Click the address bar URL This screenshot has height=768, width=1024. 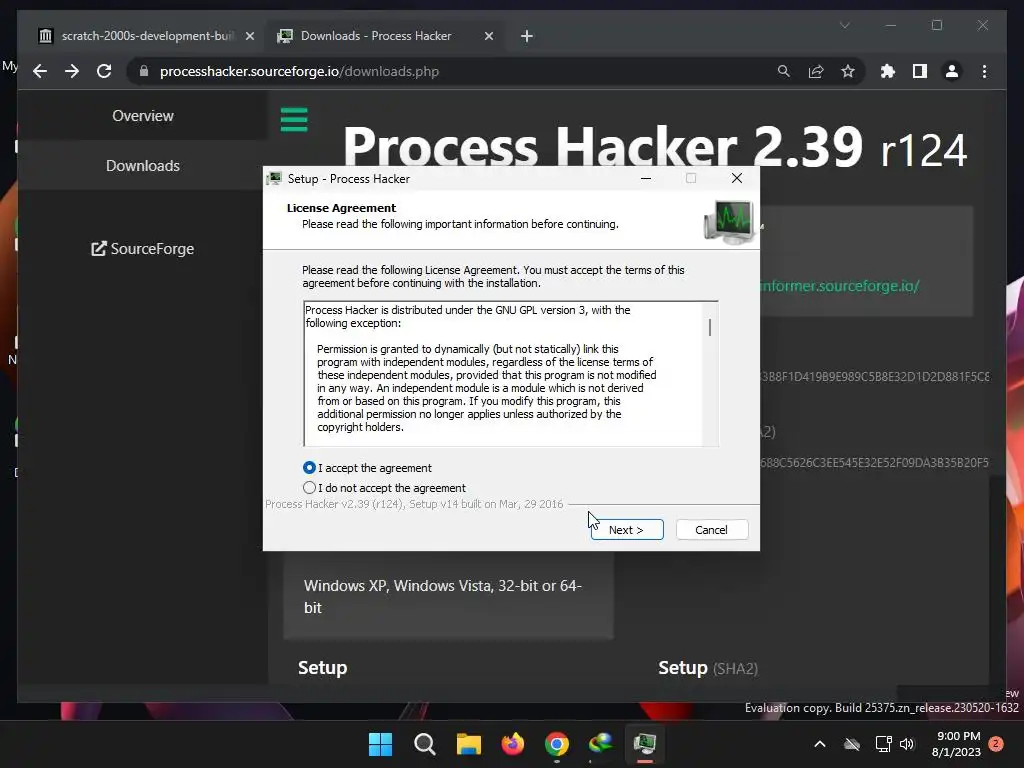point(299,71)
